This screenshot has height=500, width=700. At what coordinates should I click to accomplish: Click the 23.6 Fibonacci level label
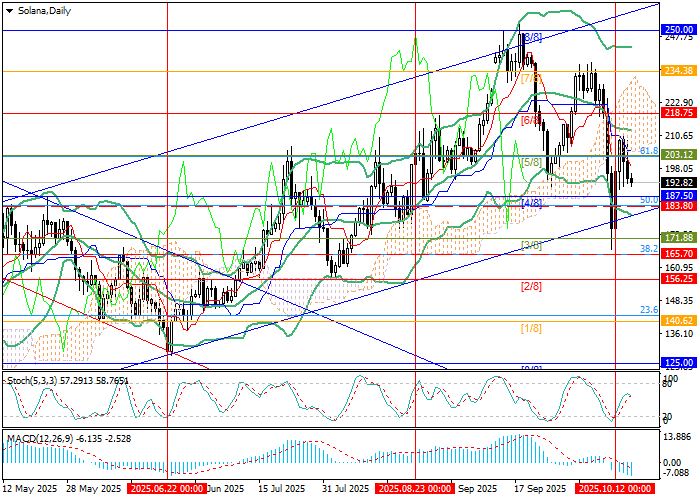pos(649,310)
